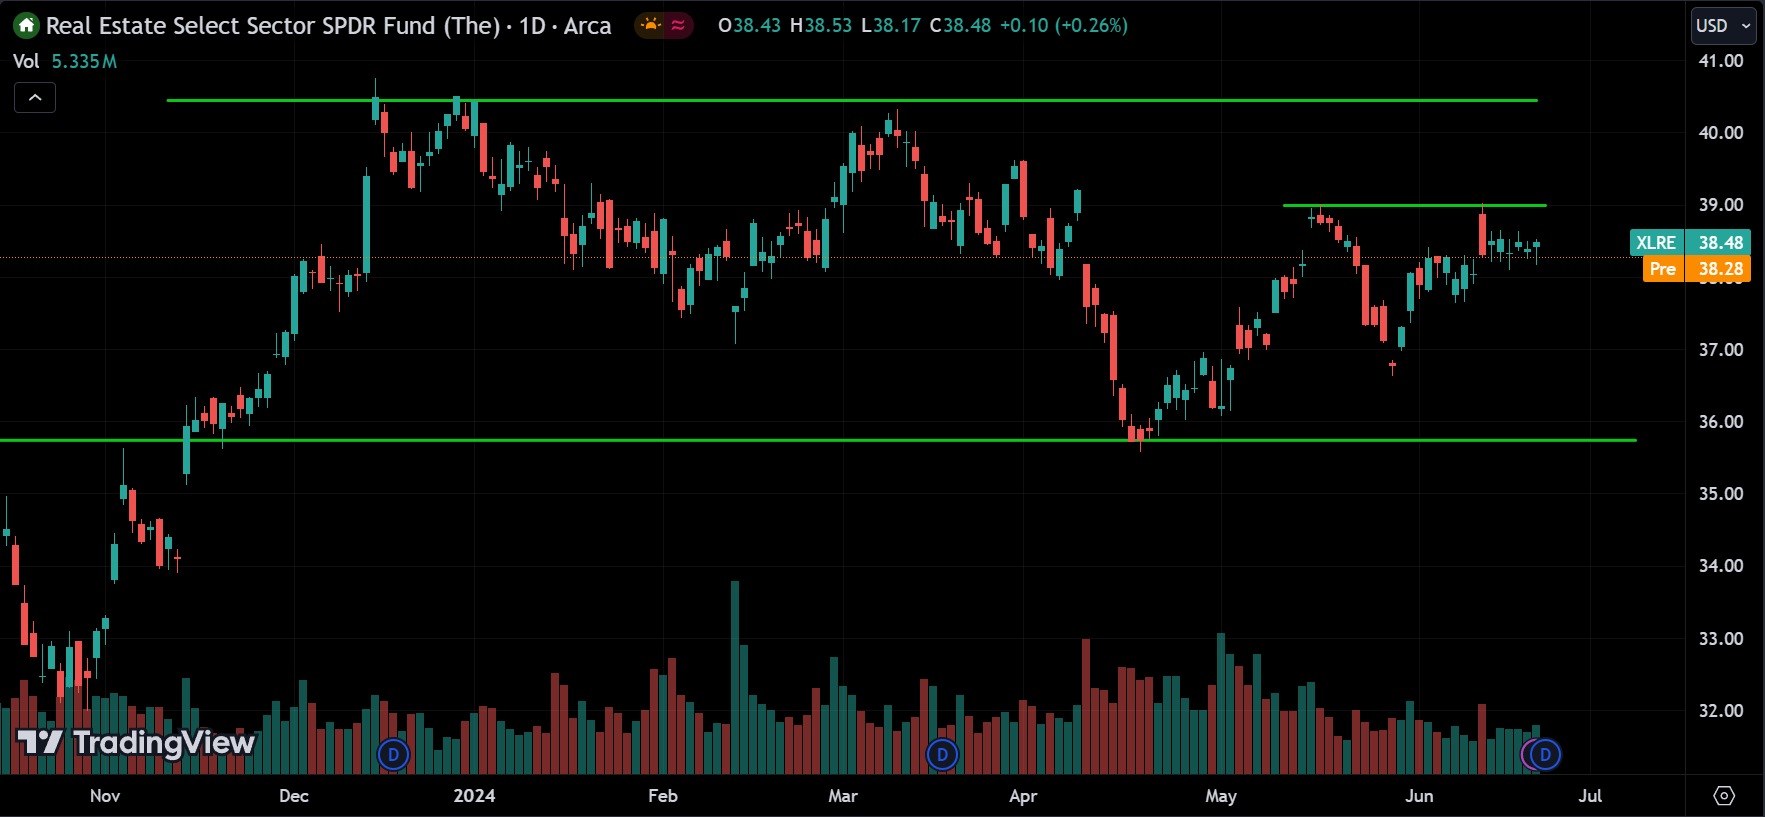Click the +0.10 (+0.26%) change value
Image resolution: width=1765 pixels, height=817 pixels.
click(1064, 26)
